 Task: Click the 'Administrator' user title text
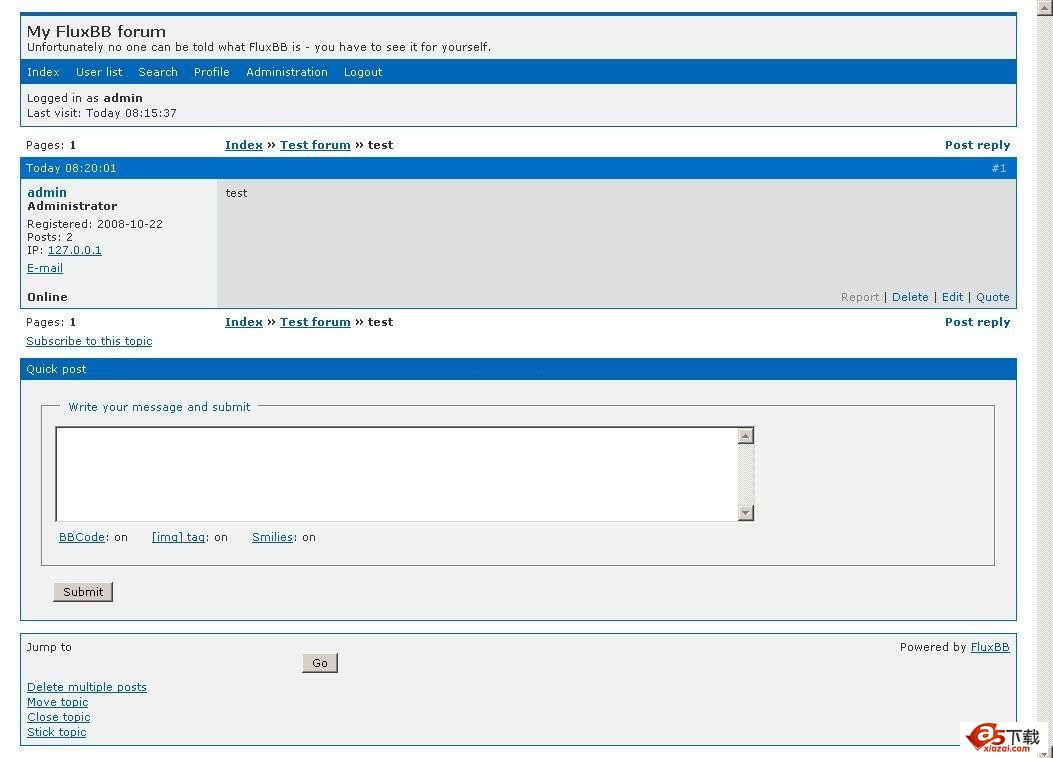point(72,206)
